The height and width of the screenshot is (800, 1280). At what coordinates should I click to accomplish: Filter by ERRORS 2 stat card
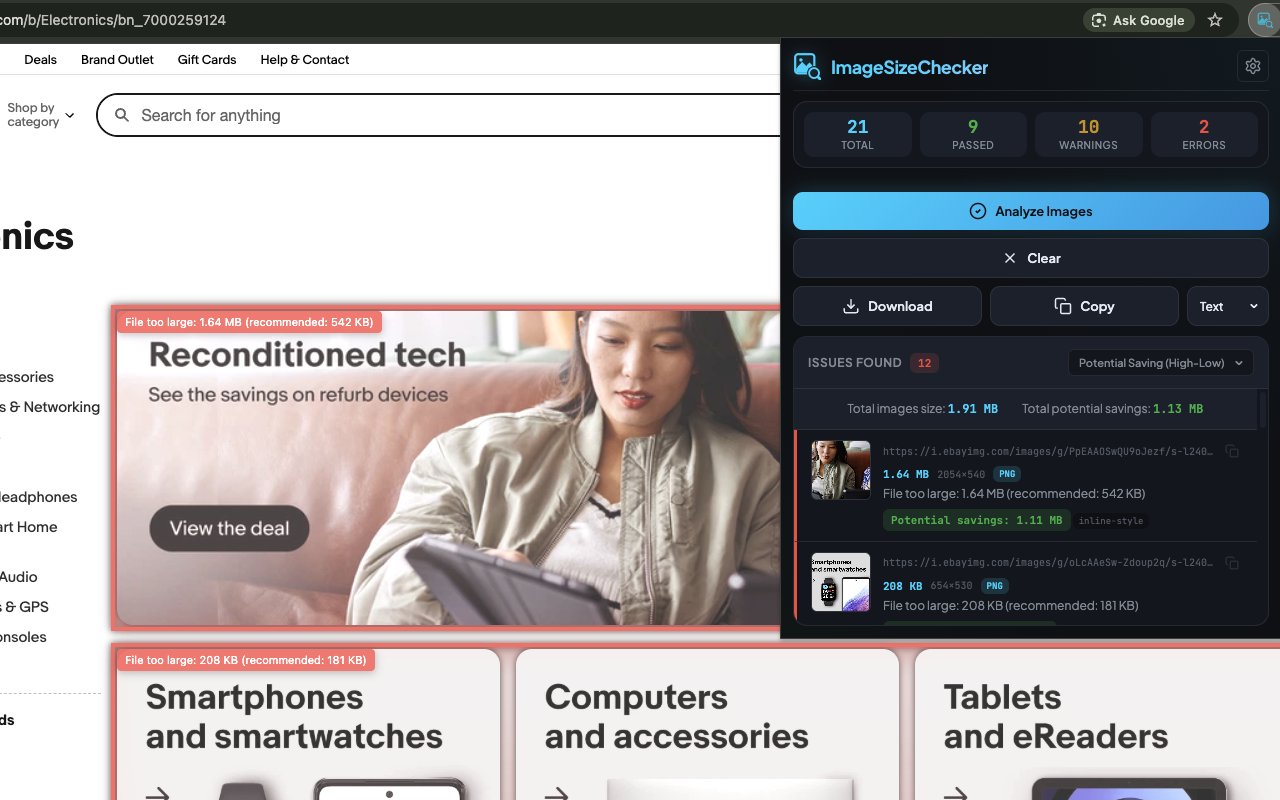point(1204,134)
